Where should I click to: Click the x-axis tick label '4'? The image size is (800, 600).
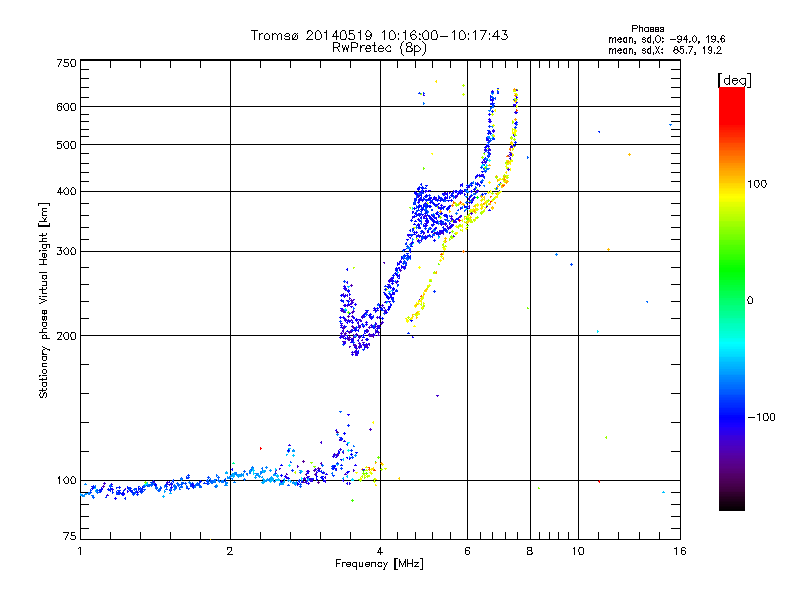(x=380, y=551)
